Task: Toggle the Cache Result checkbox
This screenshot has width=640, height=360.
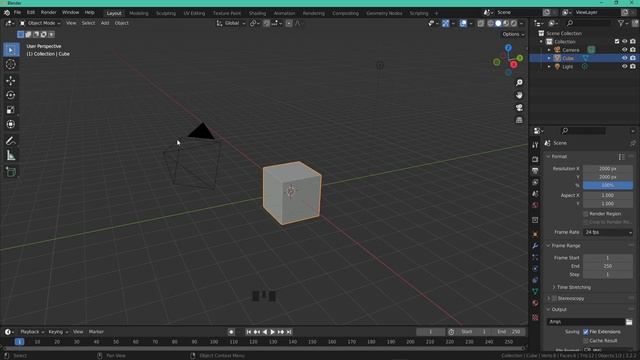Action: (586, 340)
